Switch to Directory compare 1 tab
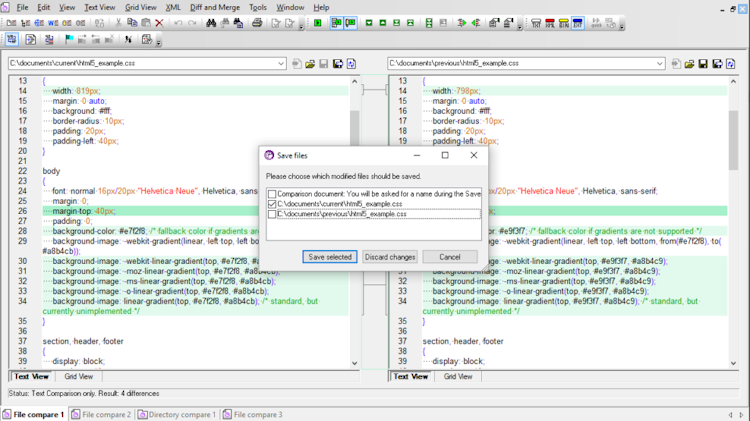 point(177,414)
